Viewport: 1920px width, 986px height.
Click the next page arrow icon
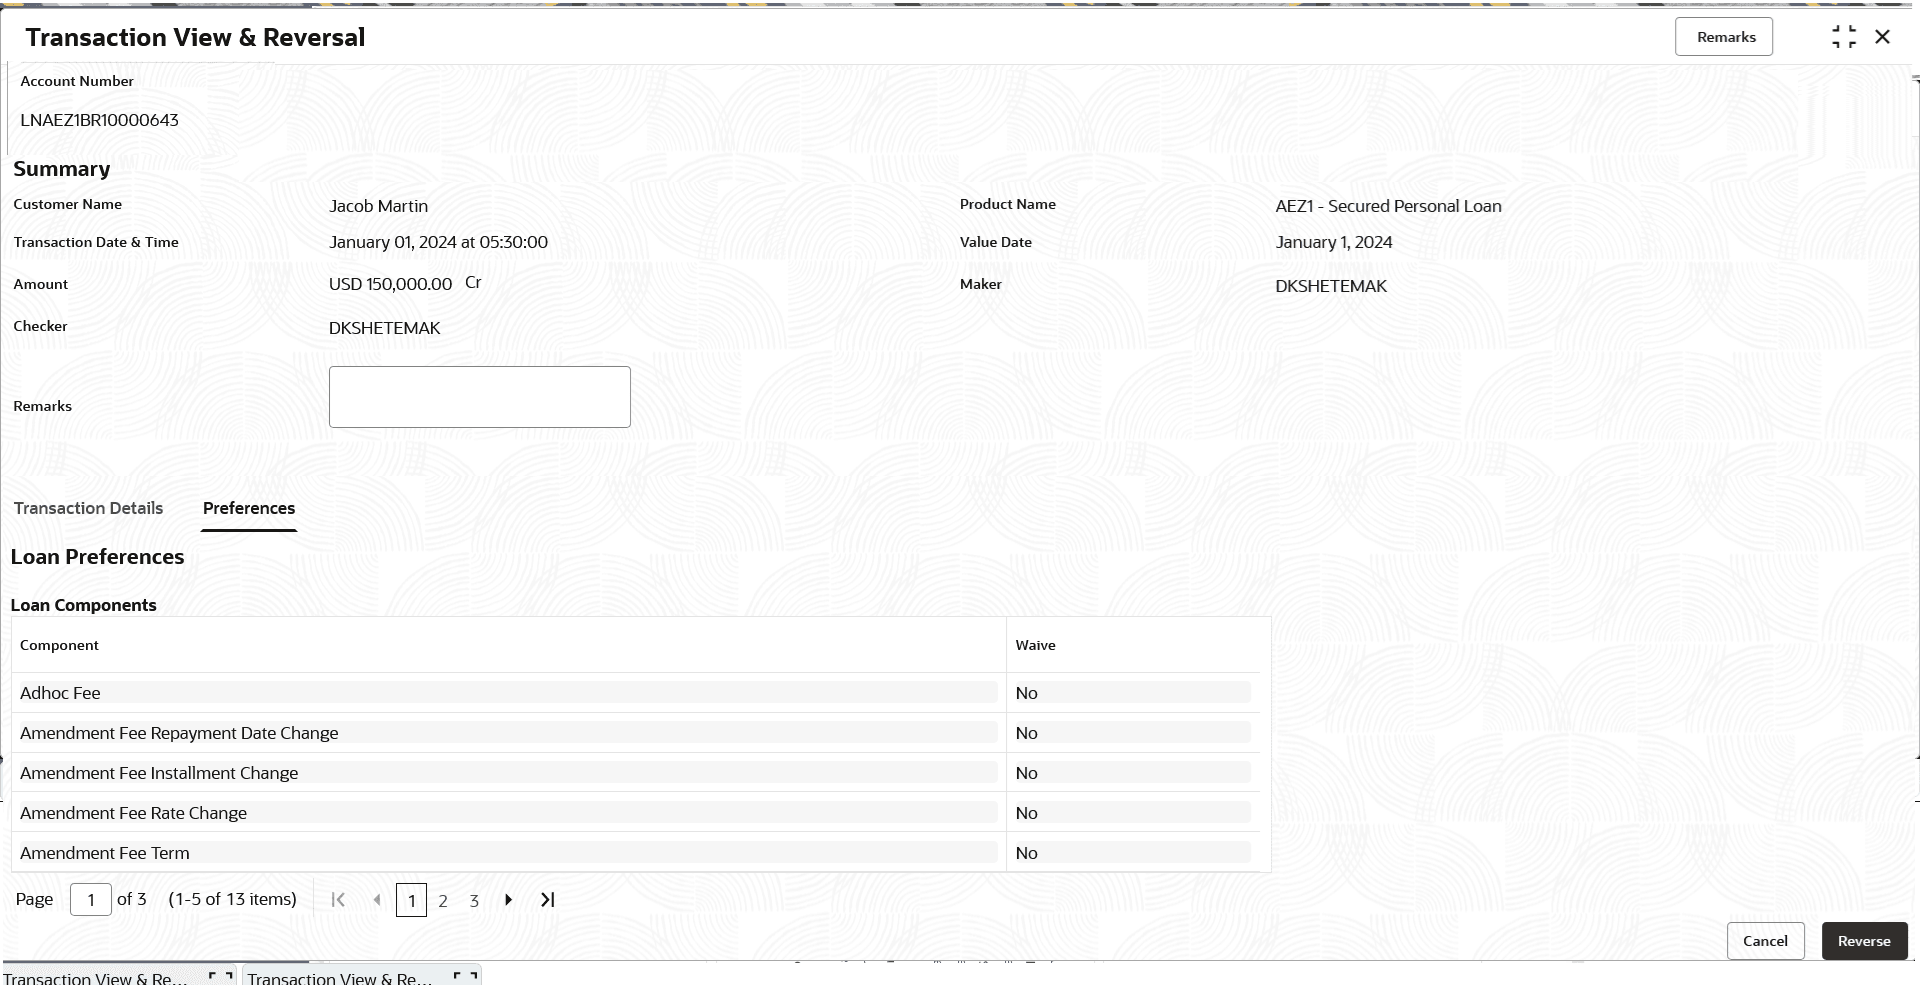pos(509,900)
